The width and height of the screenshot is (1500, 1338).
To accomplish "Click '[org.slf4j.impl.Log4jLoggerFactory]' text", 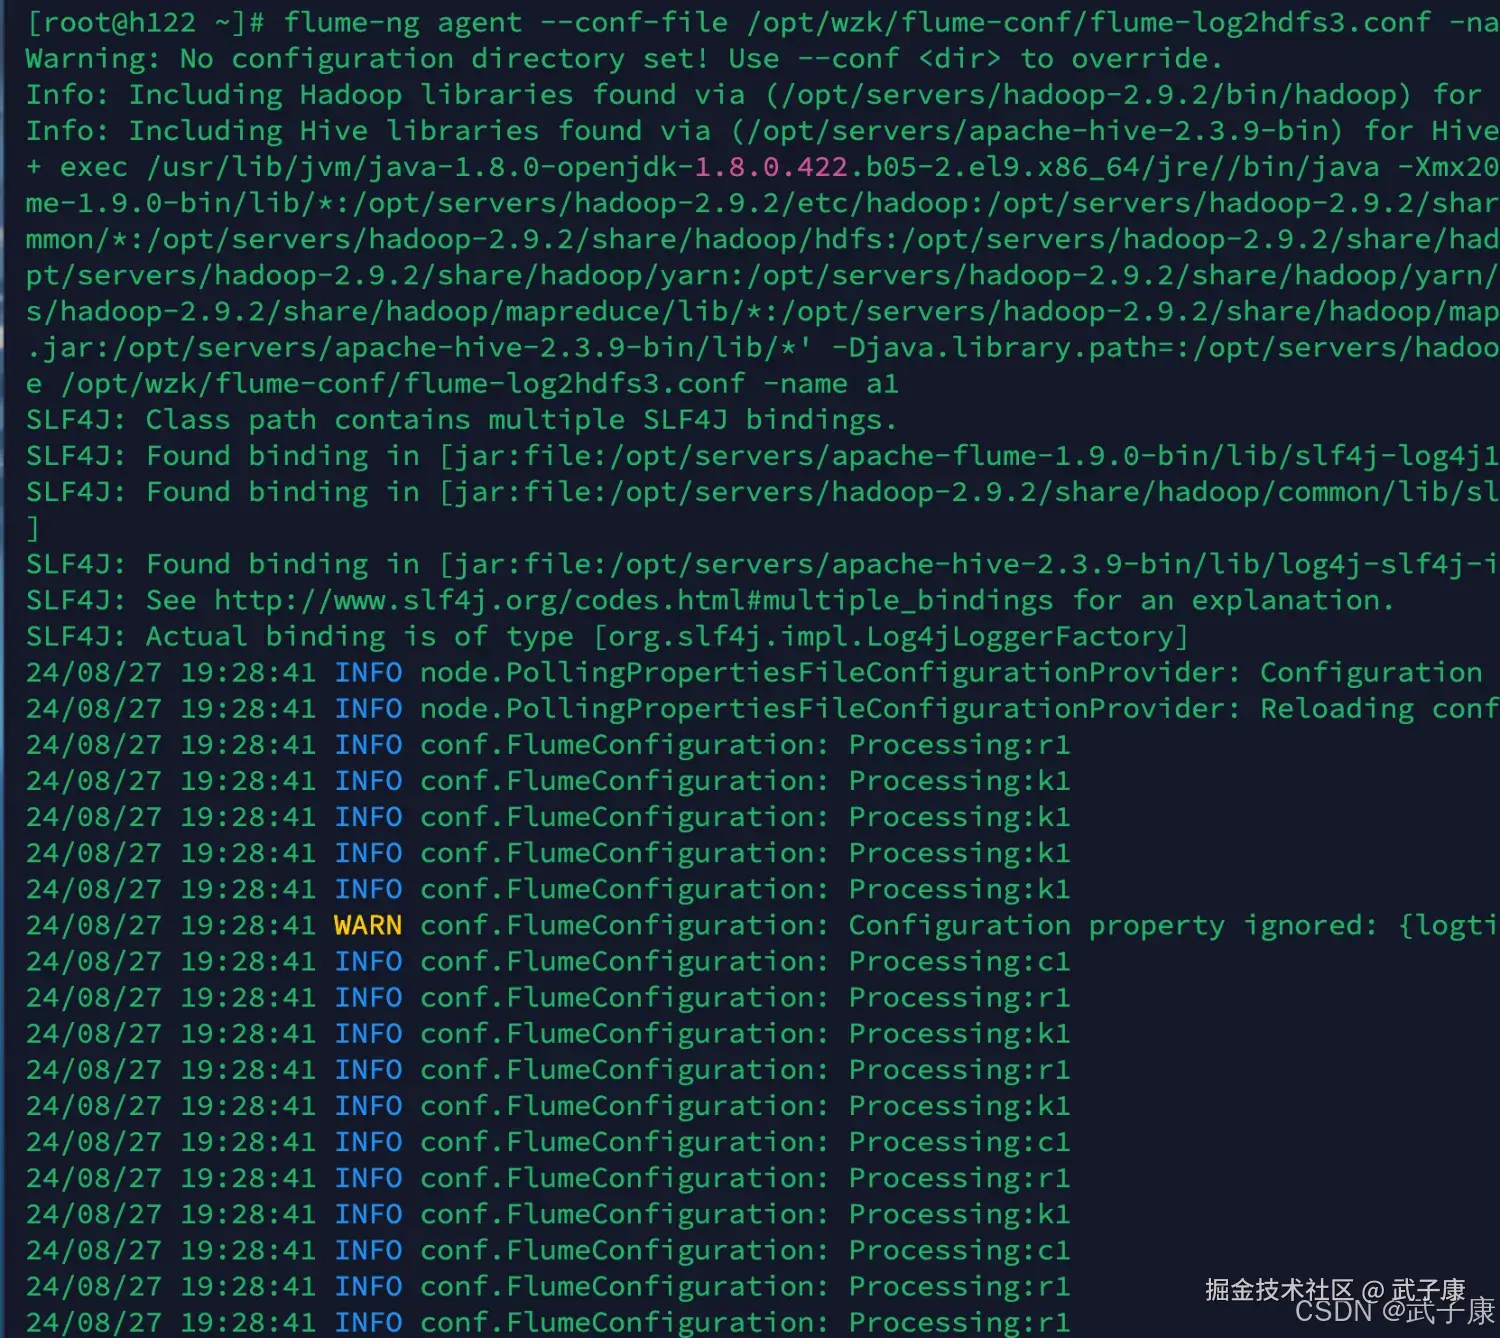I will pyautogui.click(x=891, y=636).
